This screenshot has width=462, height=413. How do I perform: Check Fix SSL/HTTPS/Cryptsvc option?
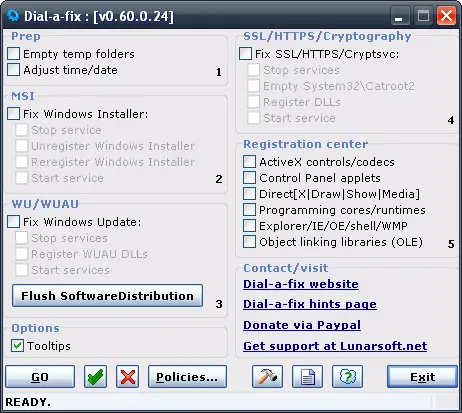[245, 54]
